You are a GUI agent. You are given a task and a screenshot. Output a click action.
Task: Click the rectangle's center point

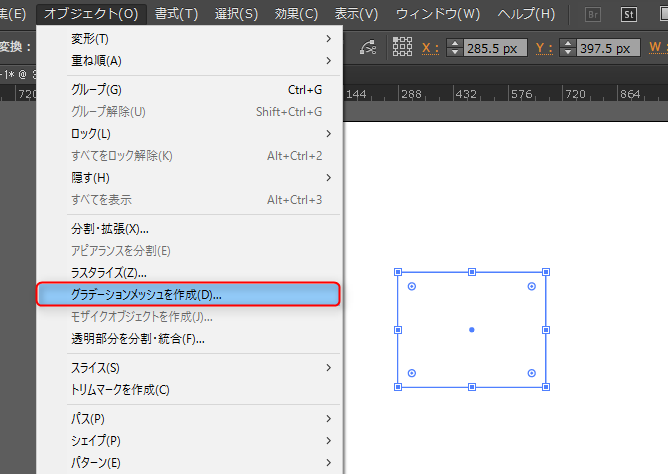(472, 329)
